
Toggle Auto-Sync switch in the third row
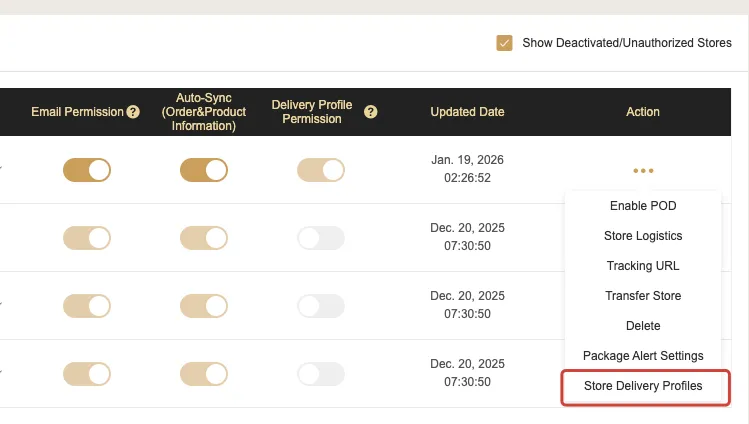coord(204,306)
